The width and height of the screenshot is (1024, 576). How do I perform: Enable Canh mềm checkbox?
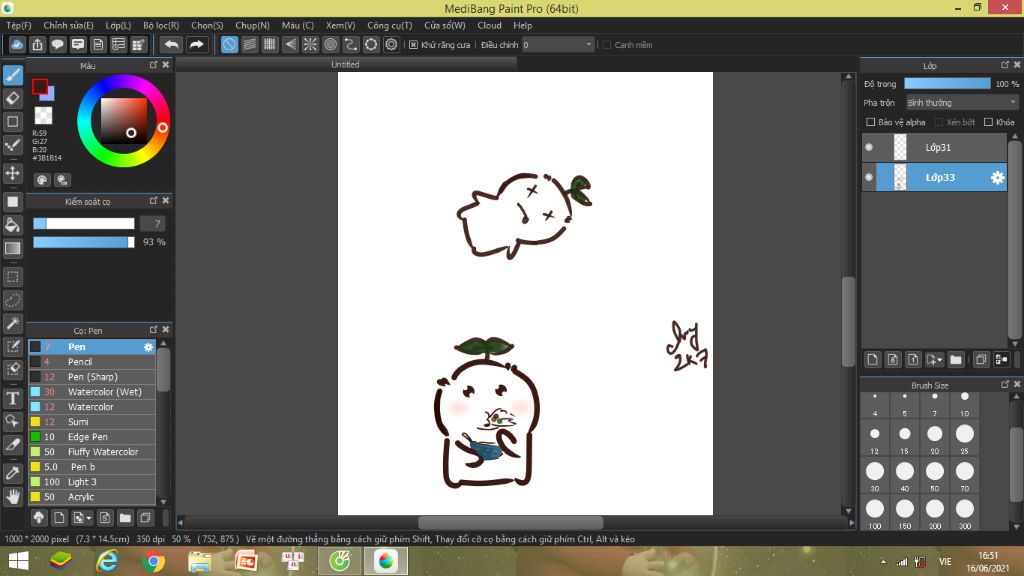[x=607, y=44]
